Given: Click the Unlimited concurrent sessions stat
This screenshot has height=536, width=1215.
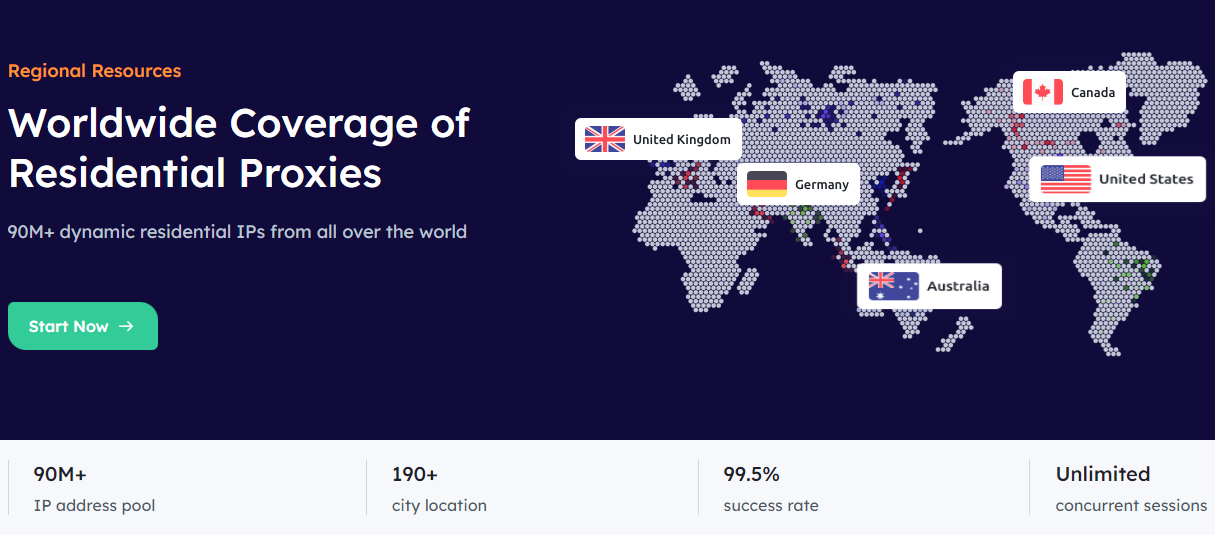Looking at the screenshot, I should click(x=1130, y=489).
